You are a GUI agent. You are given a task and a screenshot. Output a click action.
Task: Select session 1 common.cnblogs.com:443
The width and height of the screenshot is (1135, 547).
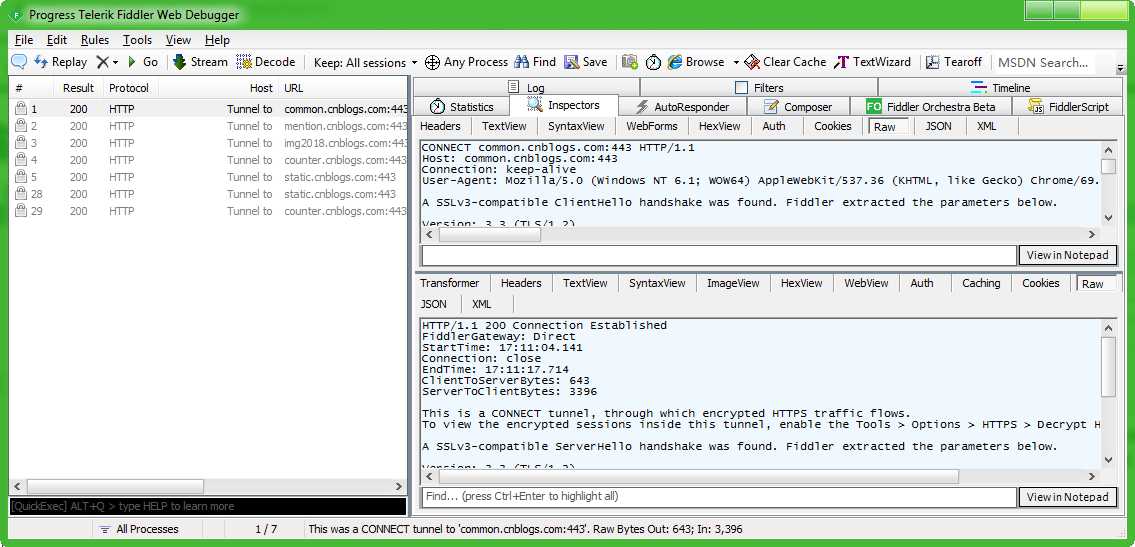point(209,109)
